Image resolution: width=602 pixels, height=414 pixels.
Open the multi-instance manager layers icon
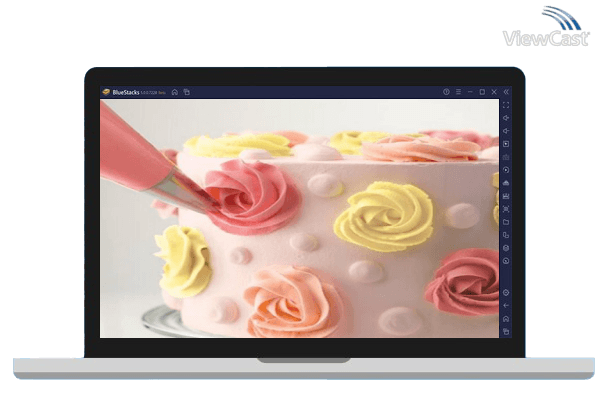pos(506,248)
